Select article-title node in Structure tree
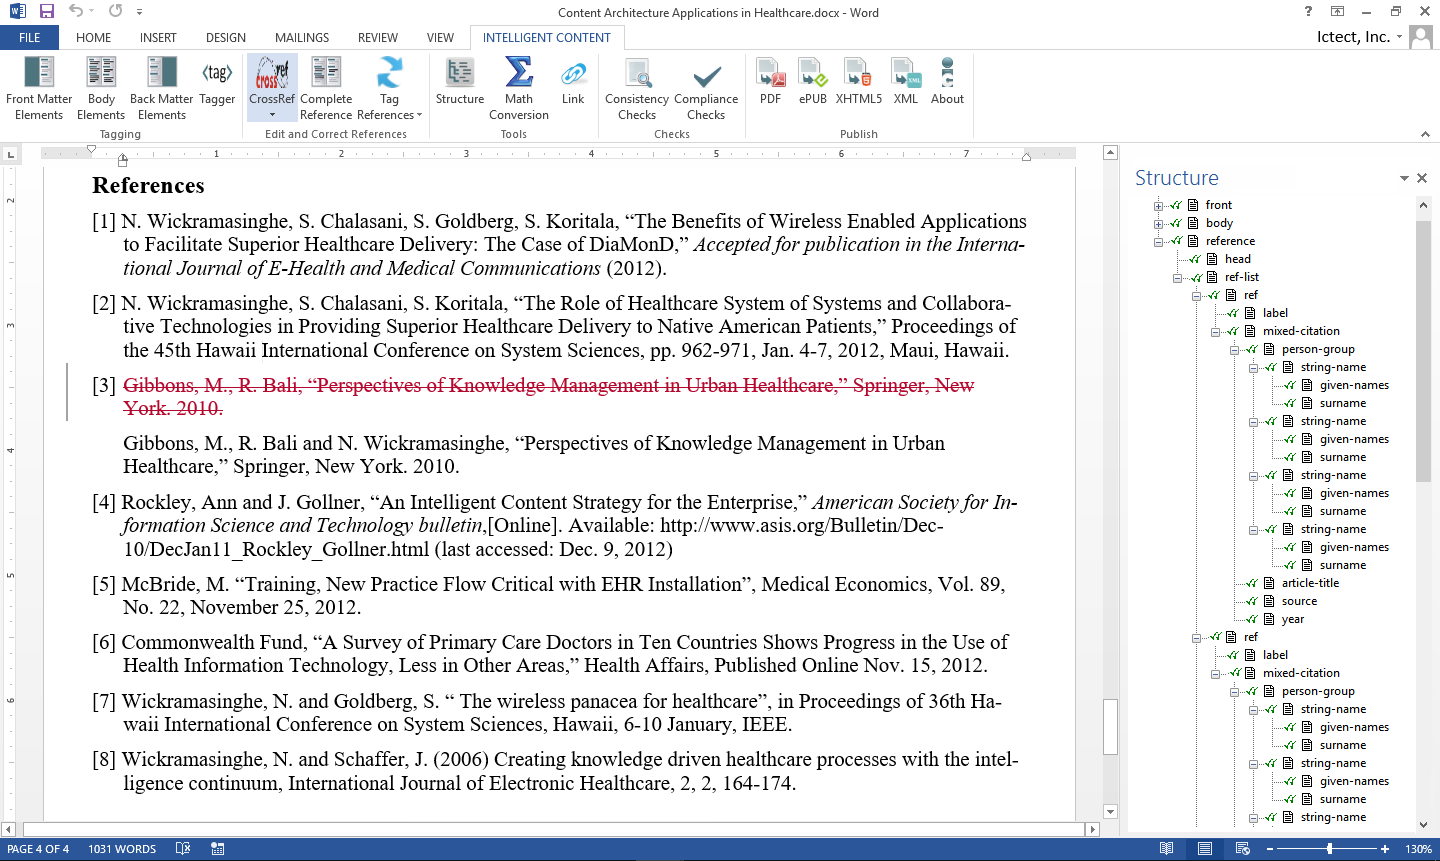This screenshot has width=1440, height=861. (x=1310, y=583)
